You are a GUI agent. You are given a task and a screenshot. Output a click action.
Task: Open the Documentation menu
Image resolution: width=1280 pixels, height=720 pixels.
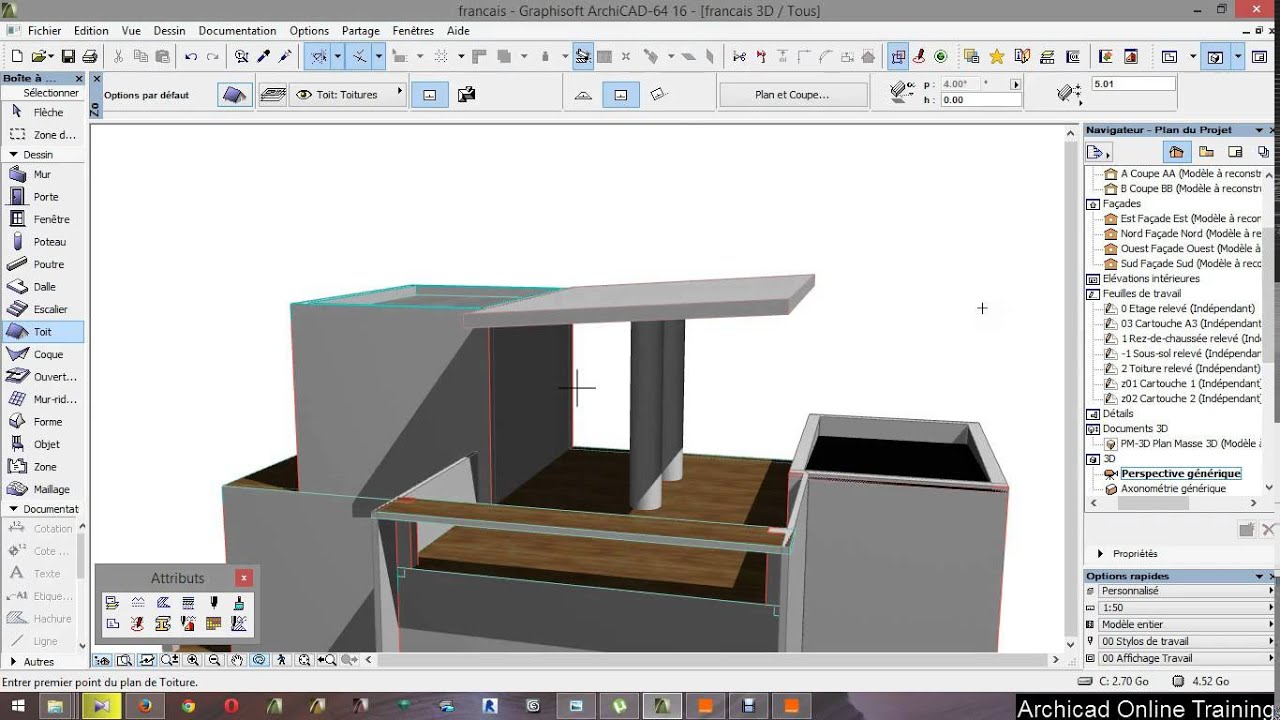(x=237, y=31)
